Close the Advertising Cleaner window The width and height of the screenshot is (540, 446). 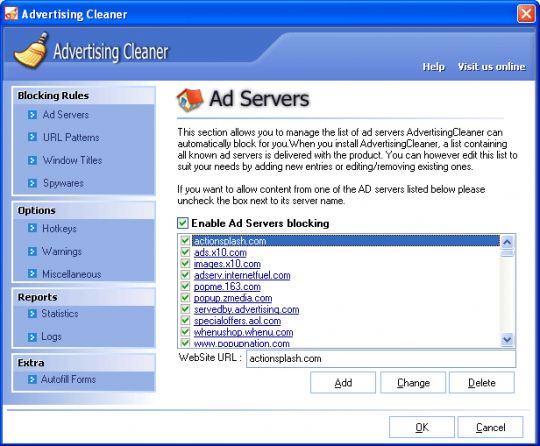tap(526, 14)
